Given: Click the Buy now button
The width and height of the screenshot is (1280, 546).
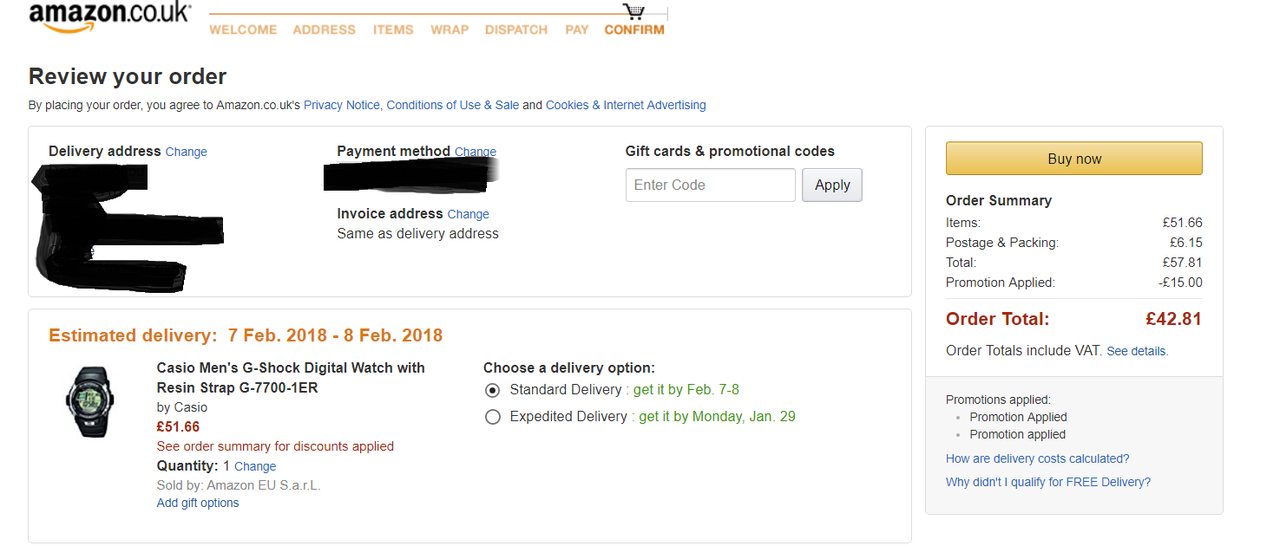Looking at the screenshot, I should coord(1074,159).
